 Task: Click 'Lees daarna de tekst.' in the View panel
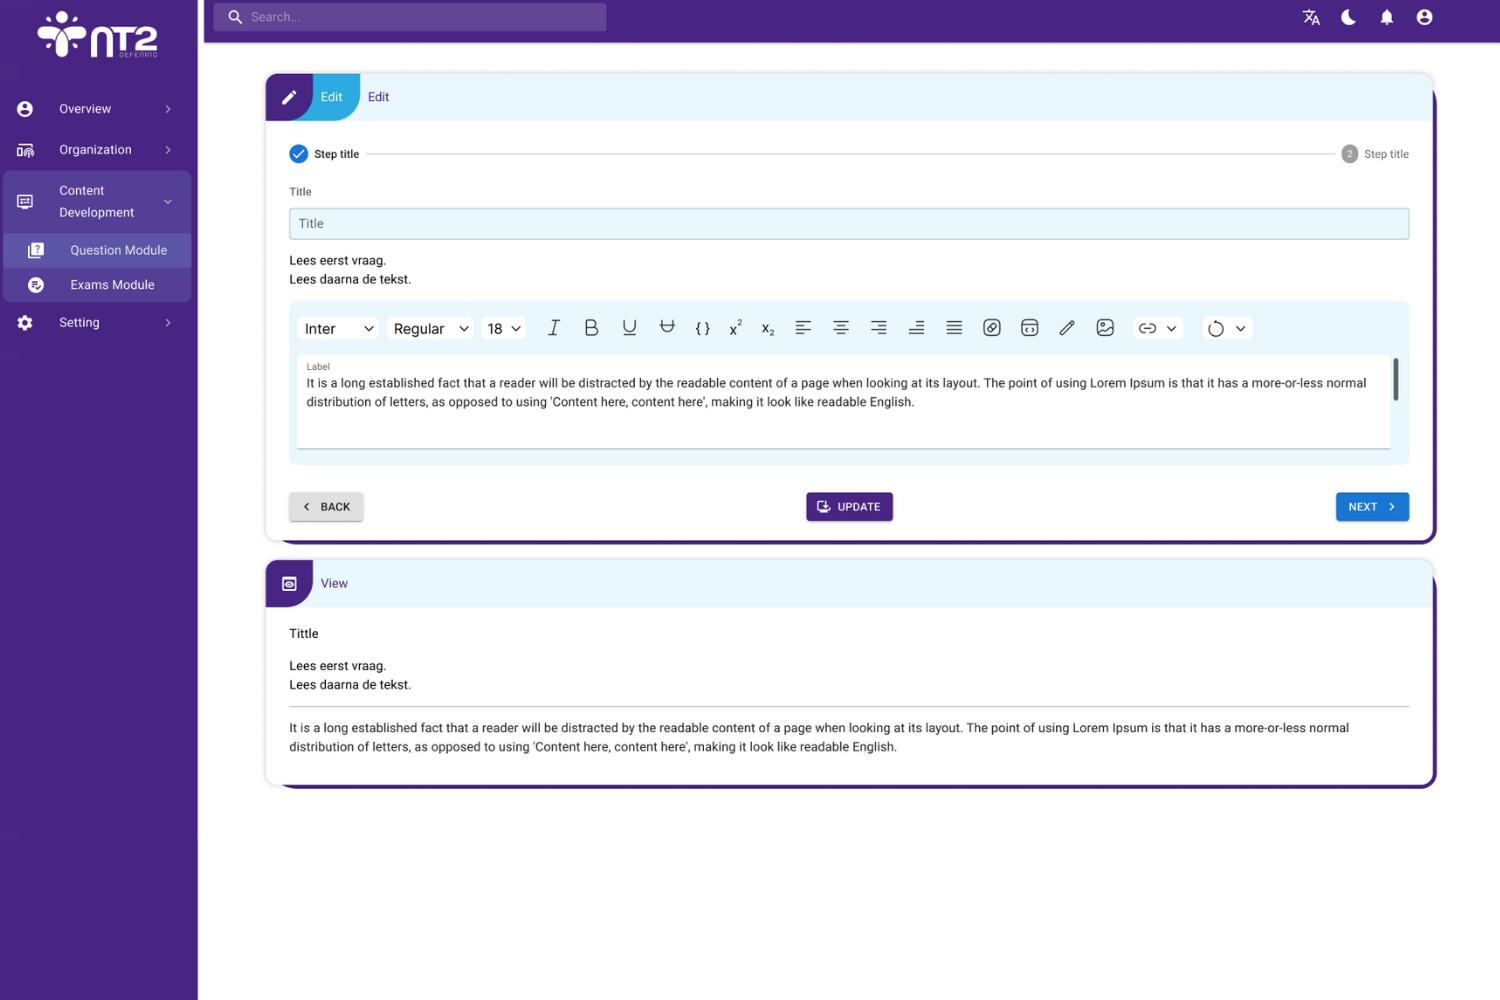(350, 685)
